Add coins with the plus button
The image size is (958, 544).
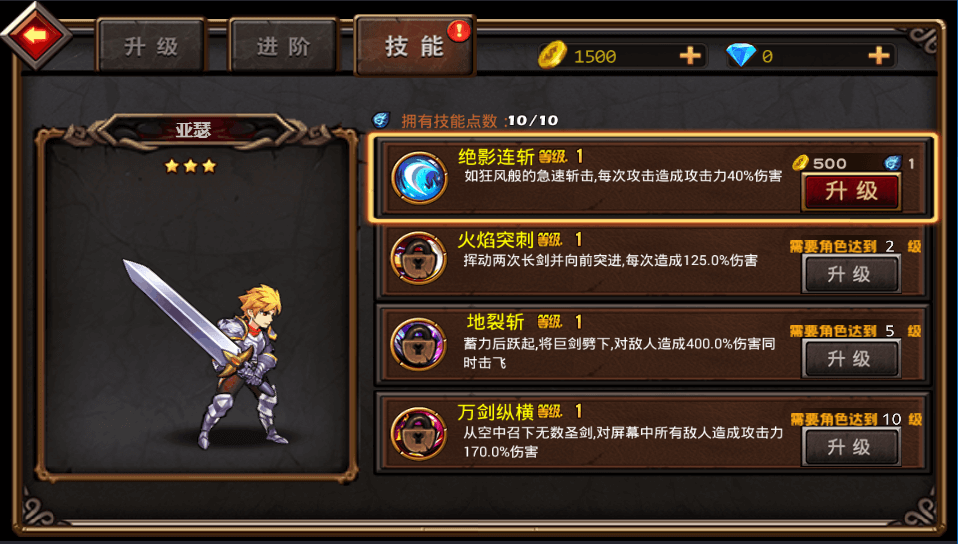pyautogui.click(x=690, y=56)
